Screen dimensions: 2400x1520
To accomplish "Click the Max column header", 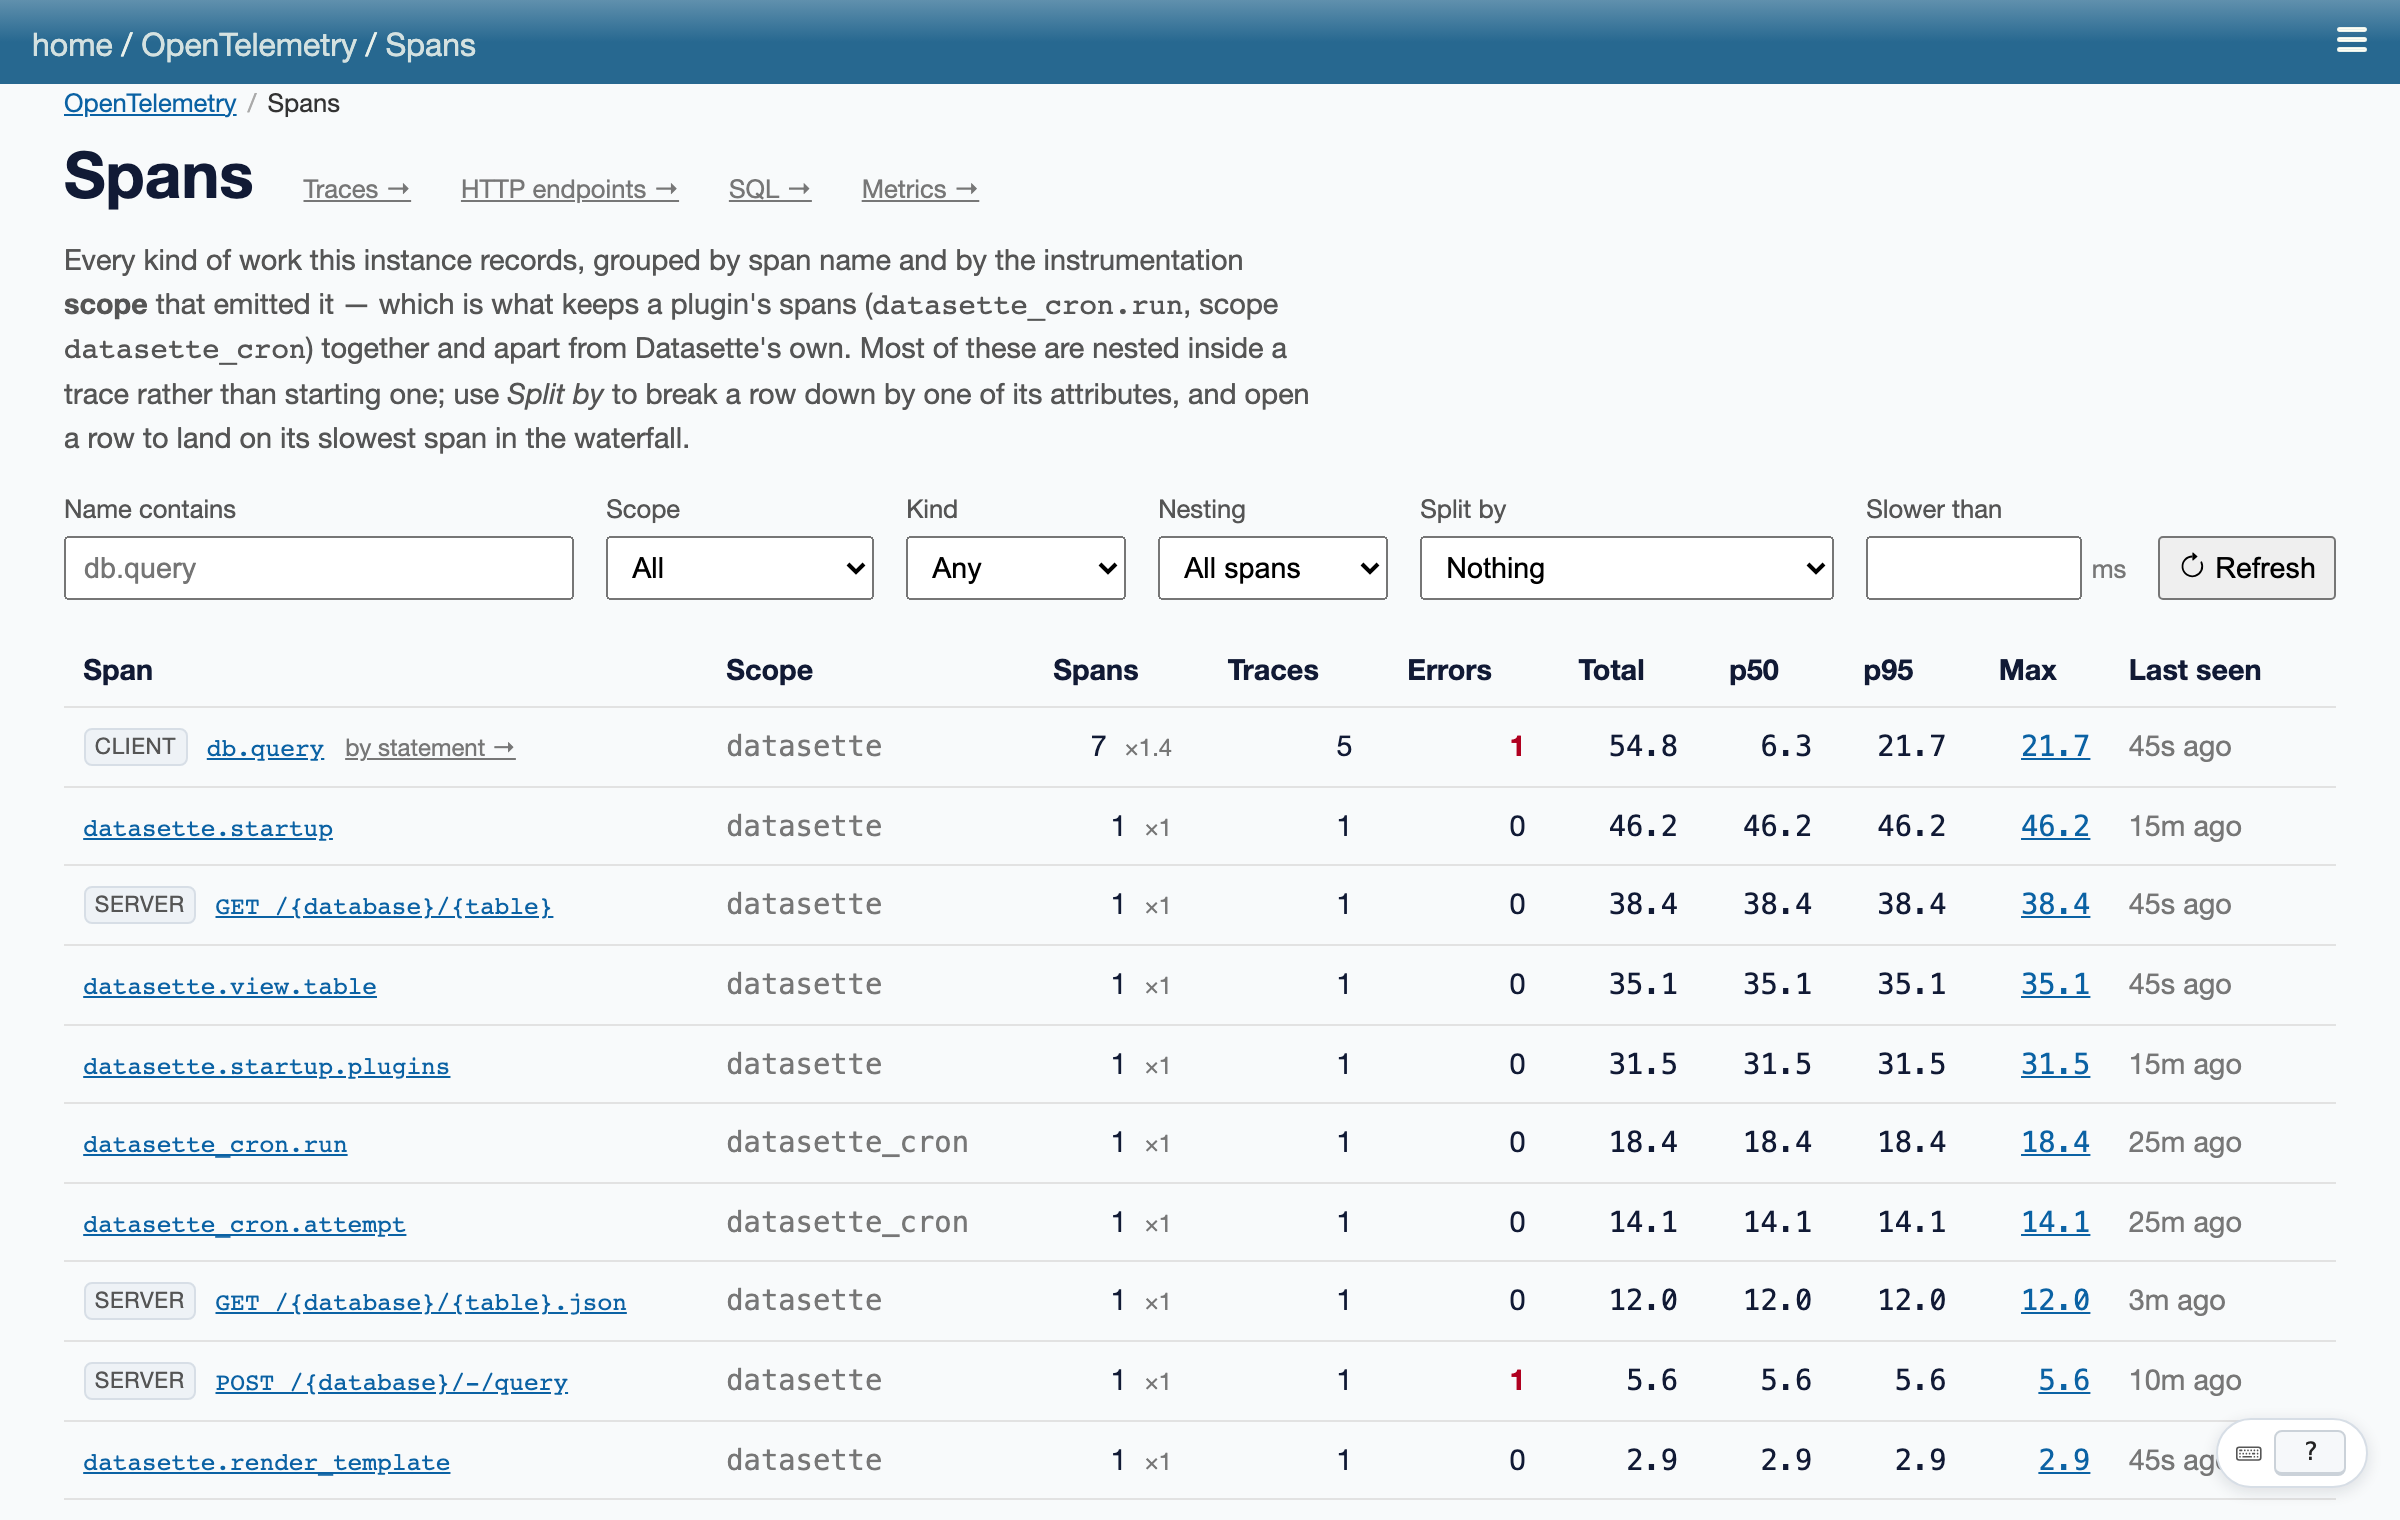I will [2027, 670].
